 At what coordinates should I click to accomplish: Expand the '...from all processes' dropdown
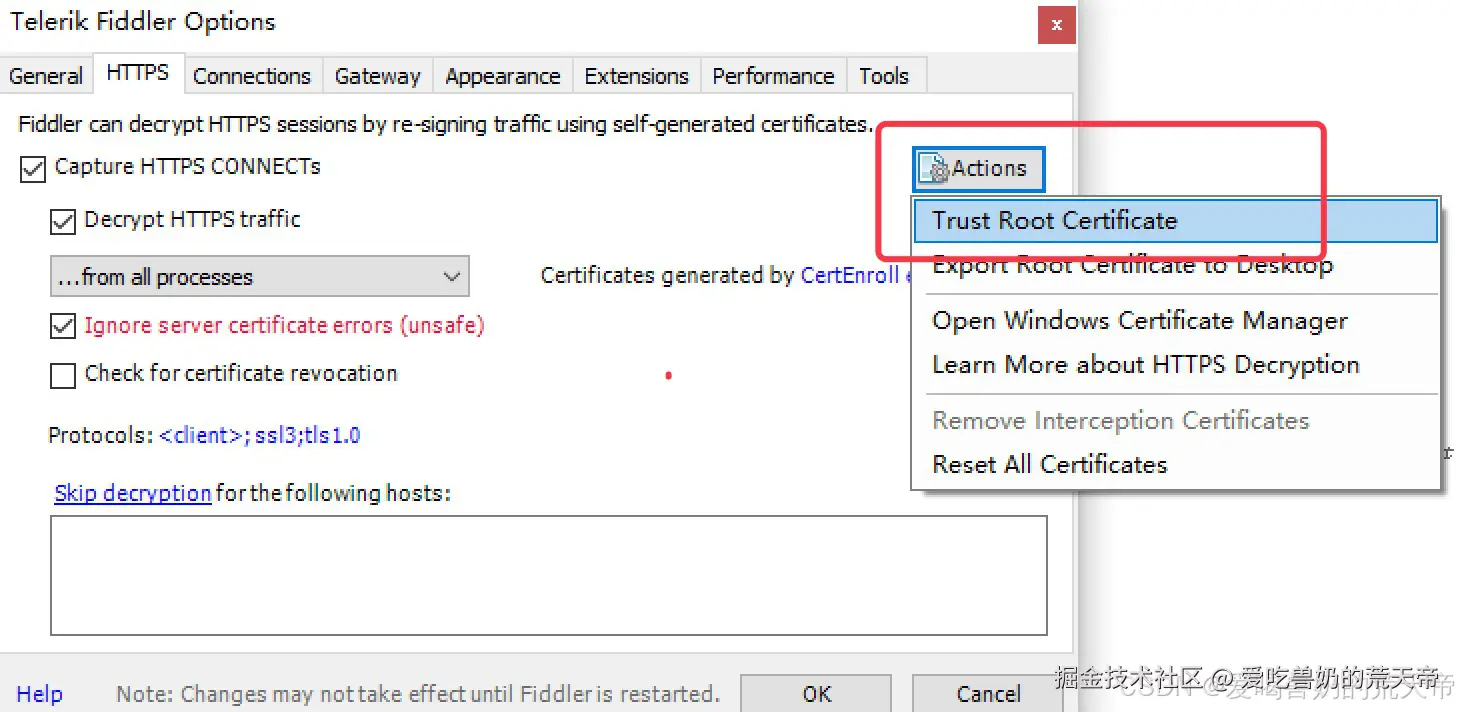[259, 277]
